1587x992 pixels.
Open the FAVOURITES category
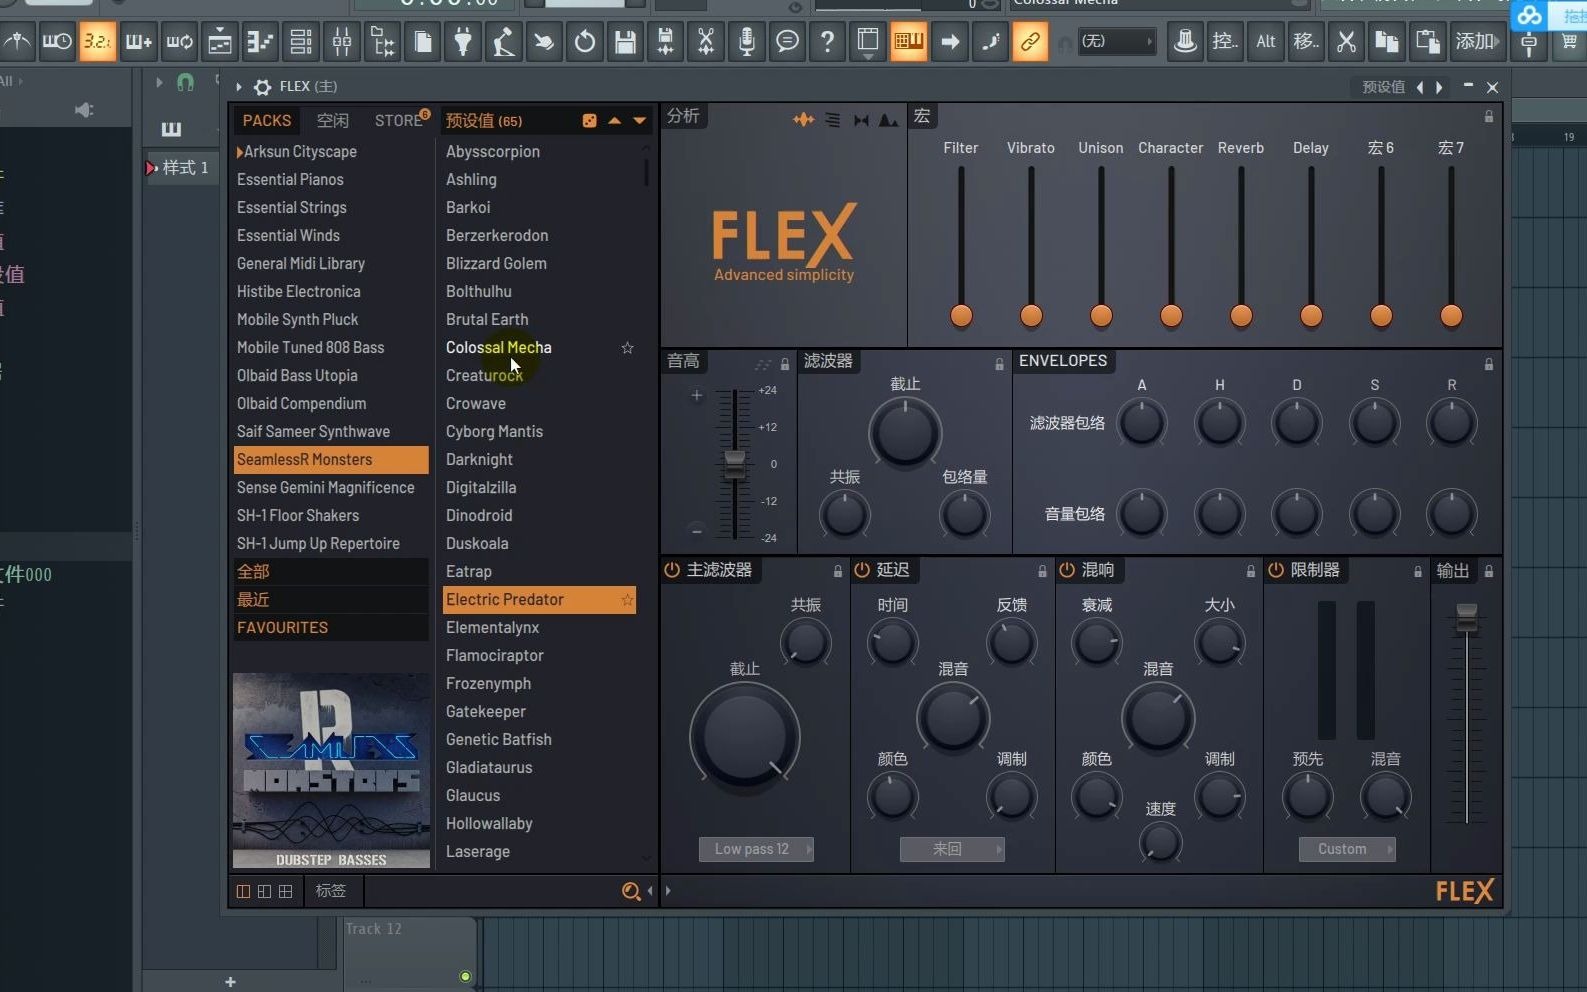click(x=331, y=628)
